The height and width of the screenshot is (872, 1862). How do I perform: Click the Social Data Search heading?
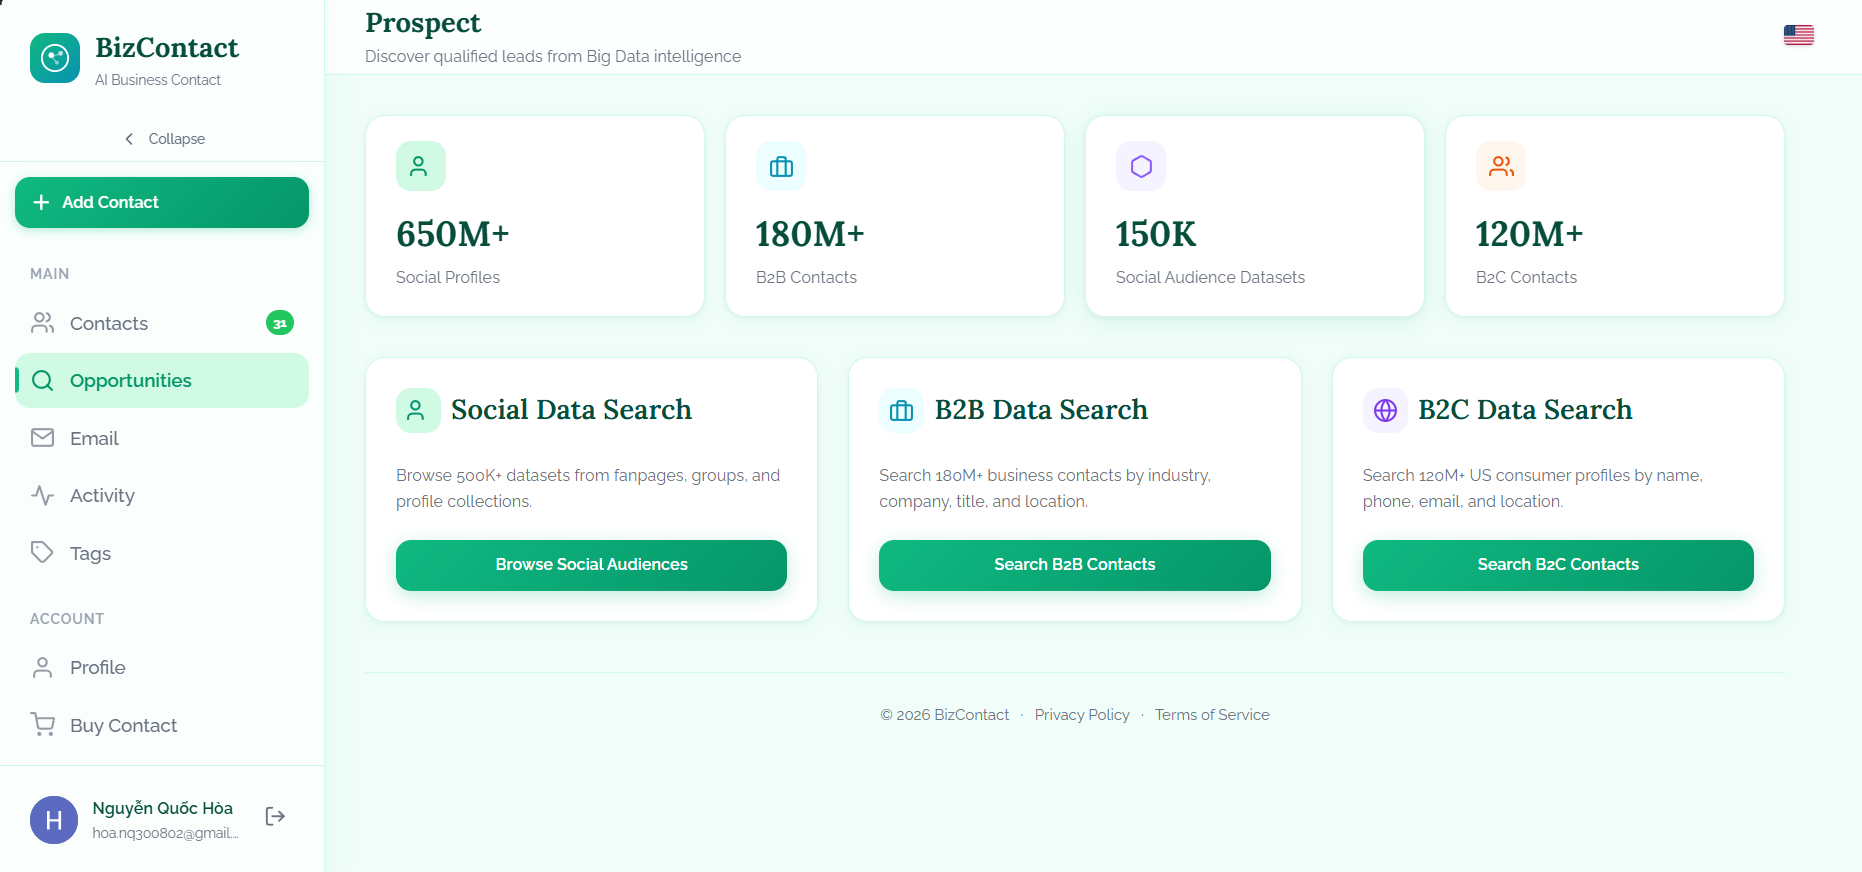click(571, 410)
